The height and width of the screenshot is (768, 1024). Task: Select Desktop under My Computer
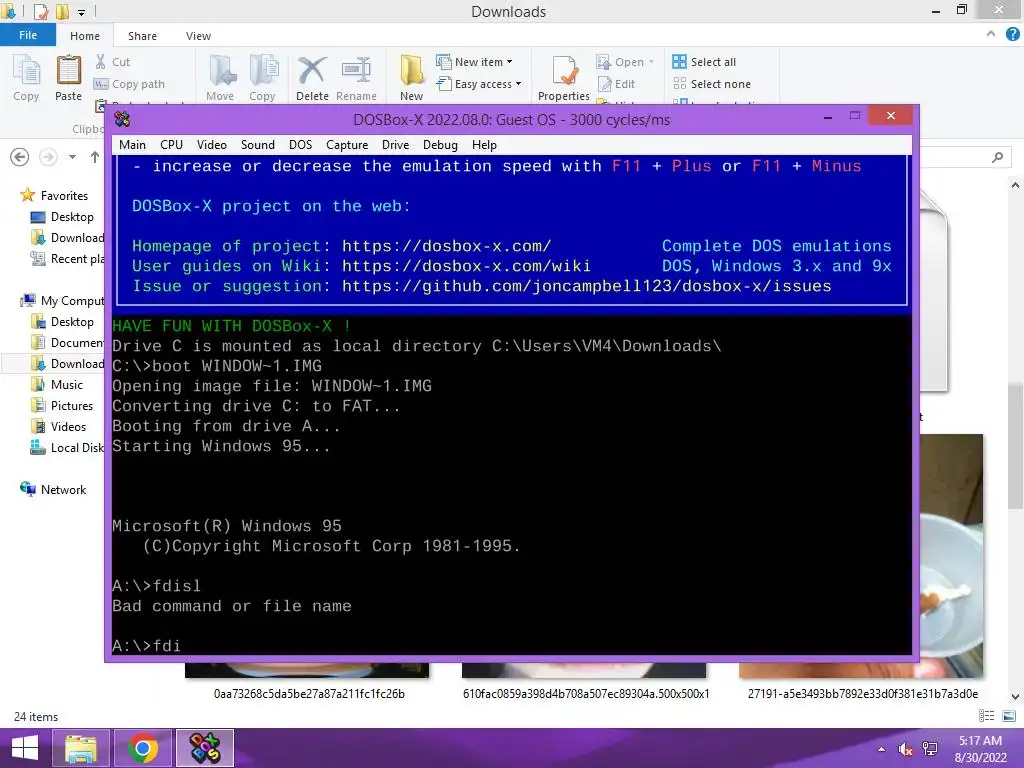(x=63, y=321)
